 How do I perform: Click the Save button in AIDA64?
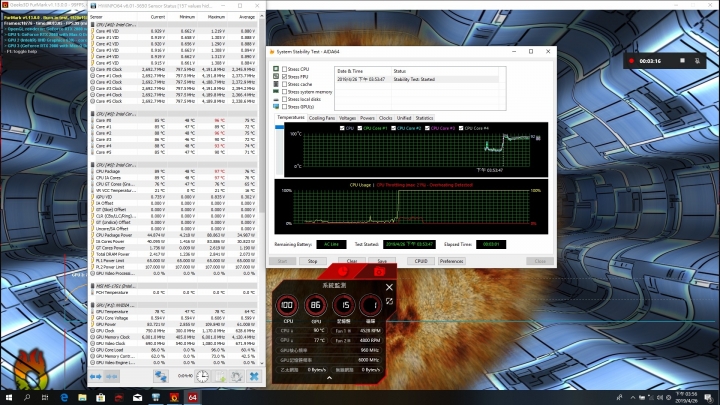[x=382, y=261]
